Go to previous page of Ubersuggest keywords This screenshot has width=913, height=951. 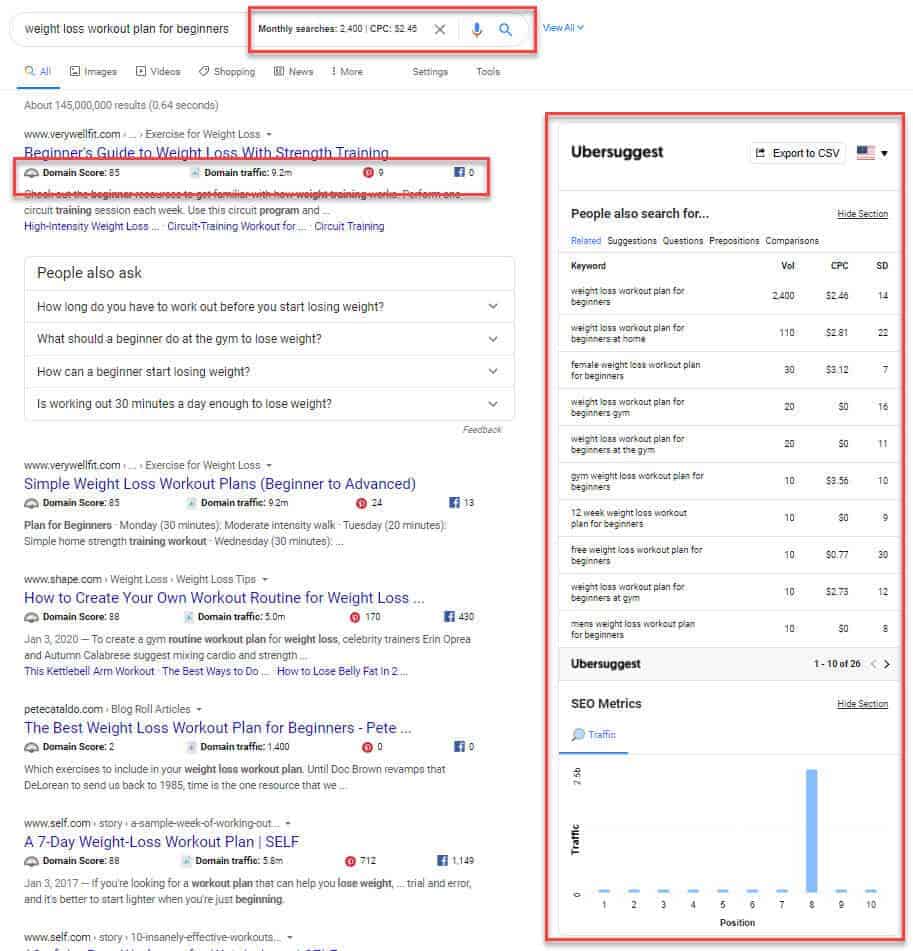point(871,664)
